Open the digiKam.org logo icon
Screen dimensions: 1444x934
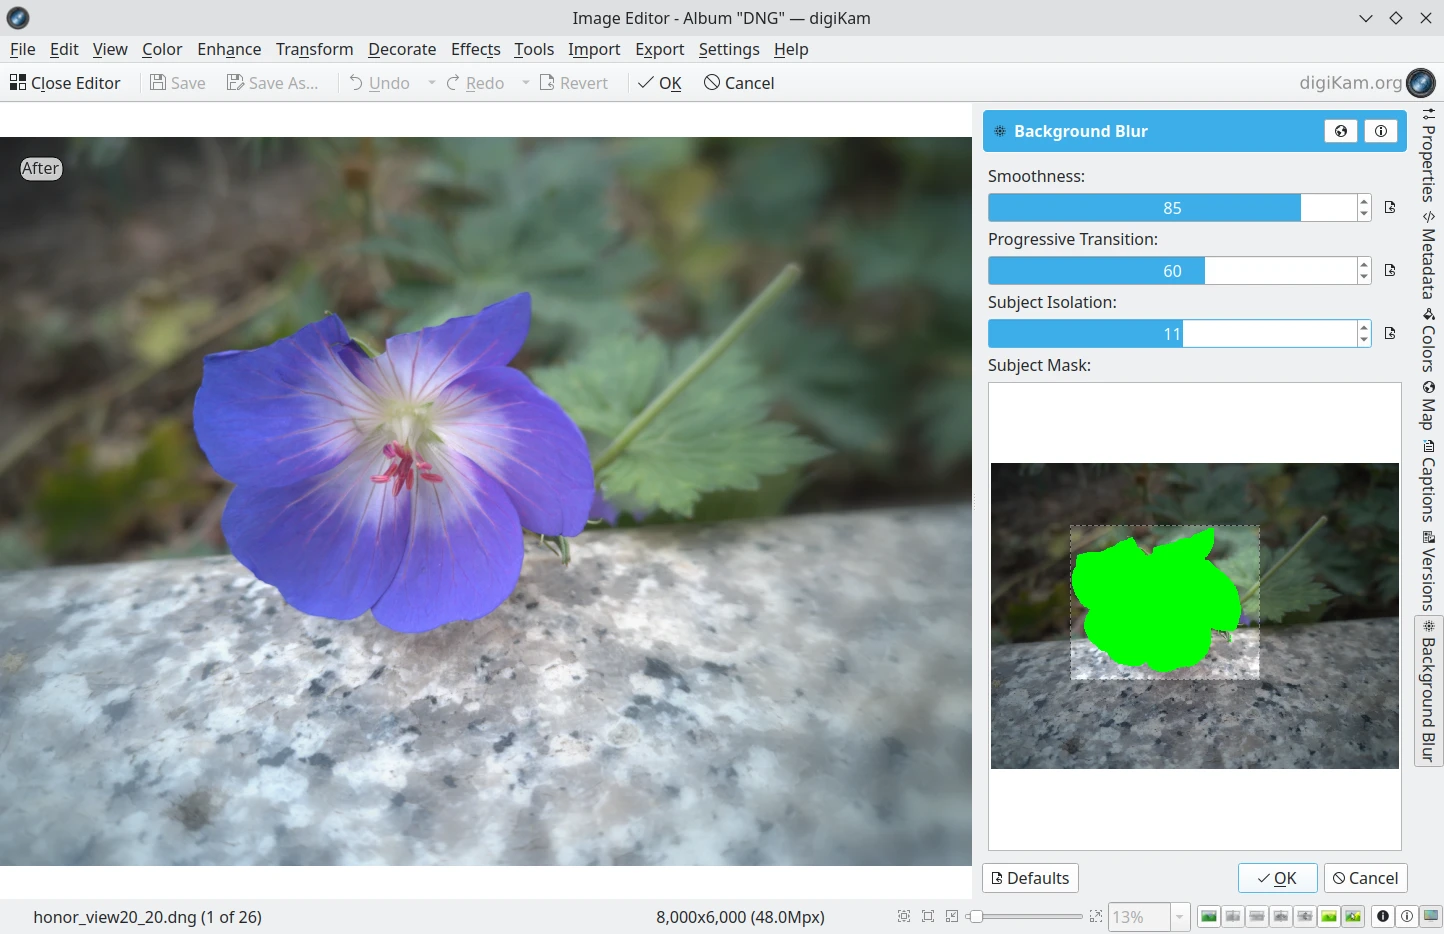[x=1420, y=83]
